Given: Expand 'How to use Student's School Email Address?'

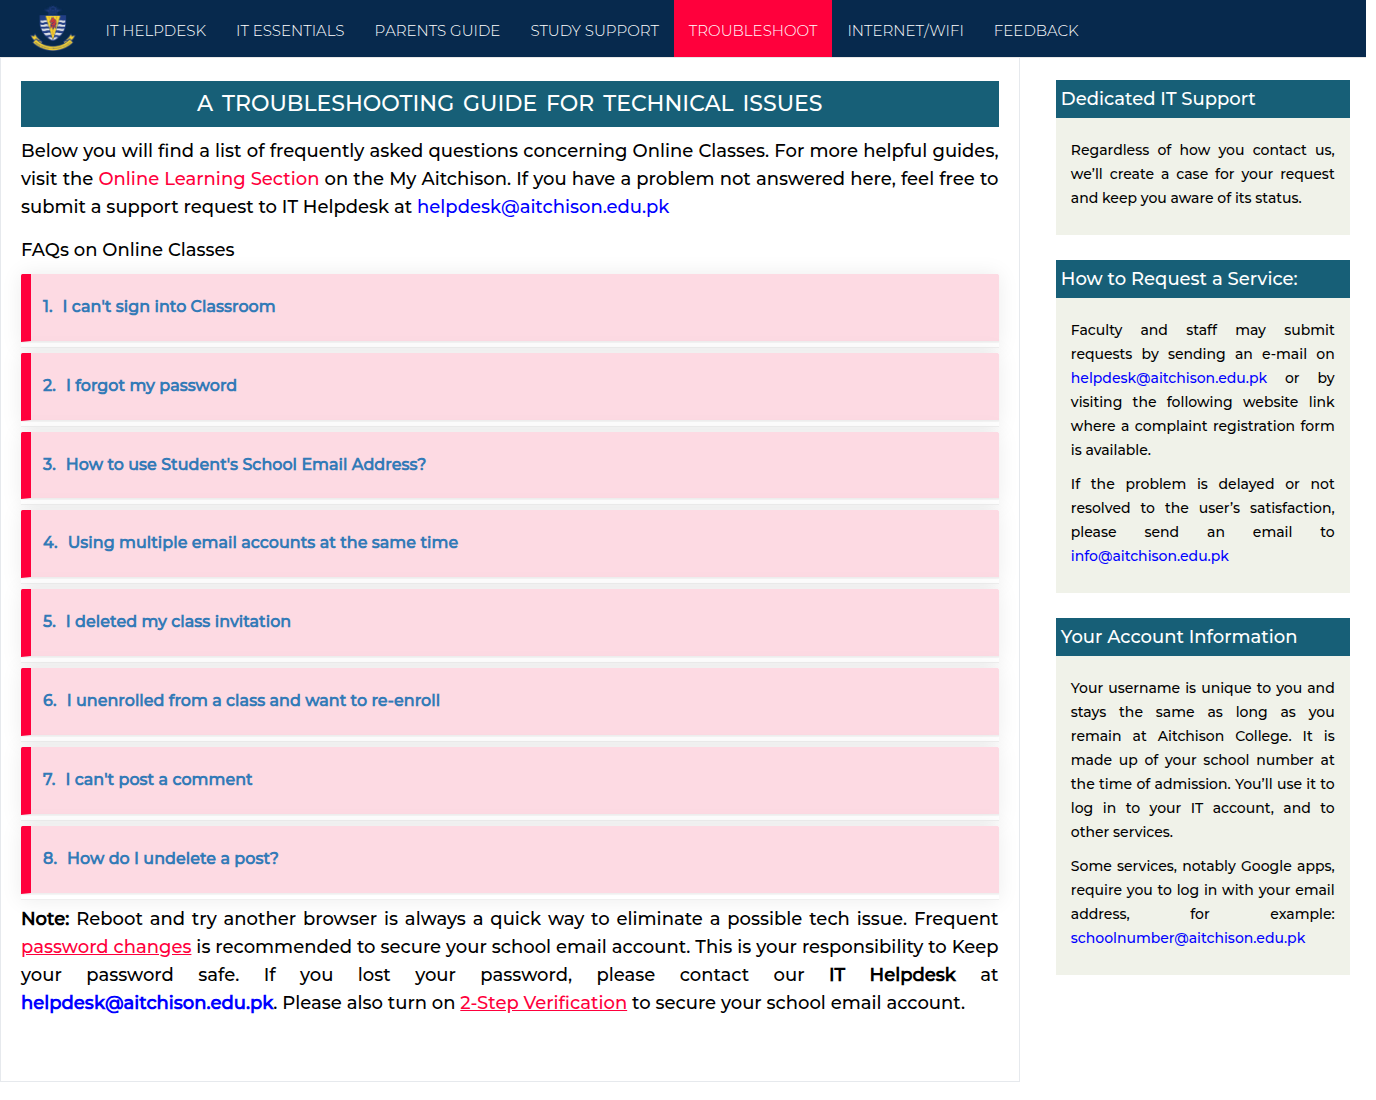Looking at the screenshot, I should pos(510,465).
